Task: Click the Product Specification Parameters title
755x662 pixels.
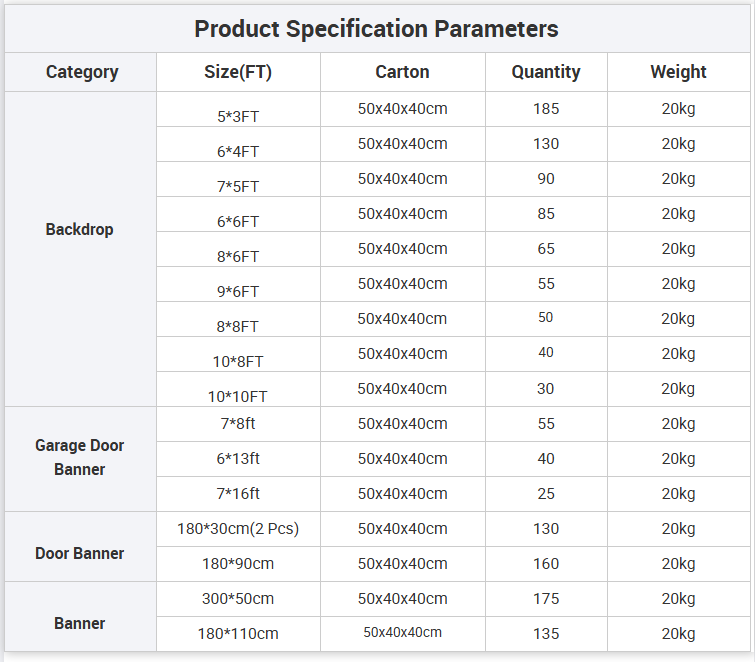Action: coord(376,28)
